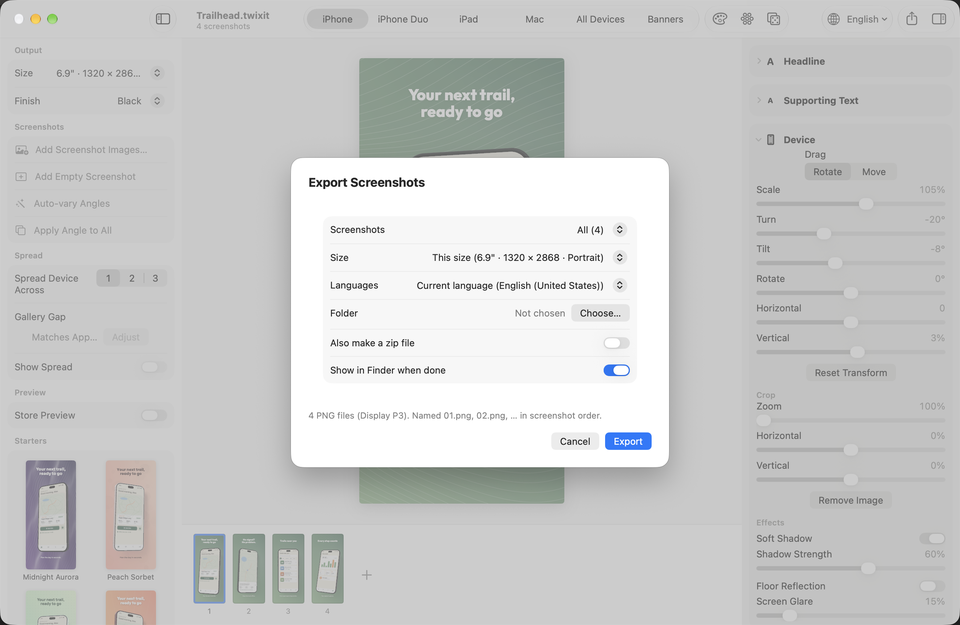
Task: Expand the Headline section
Action: tap(759, 61)
